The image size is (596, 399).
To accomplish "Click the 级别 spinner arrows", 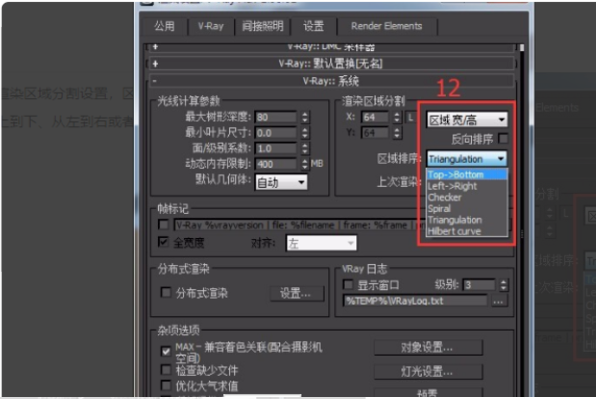I will click(504, 285).
